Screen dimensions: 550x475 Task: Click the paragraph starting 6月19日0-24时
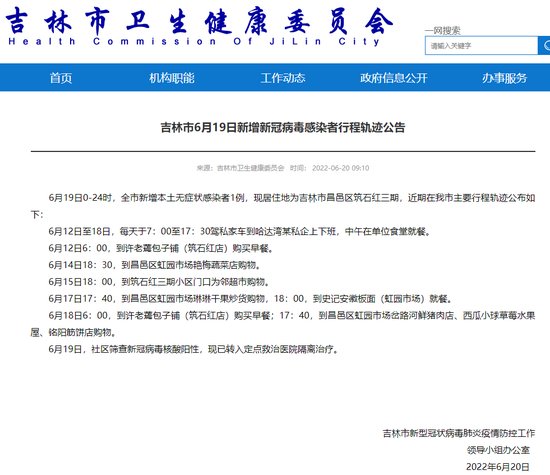[x=283, y=206]
